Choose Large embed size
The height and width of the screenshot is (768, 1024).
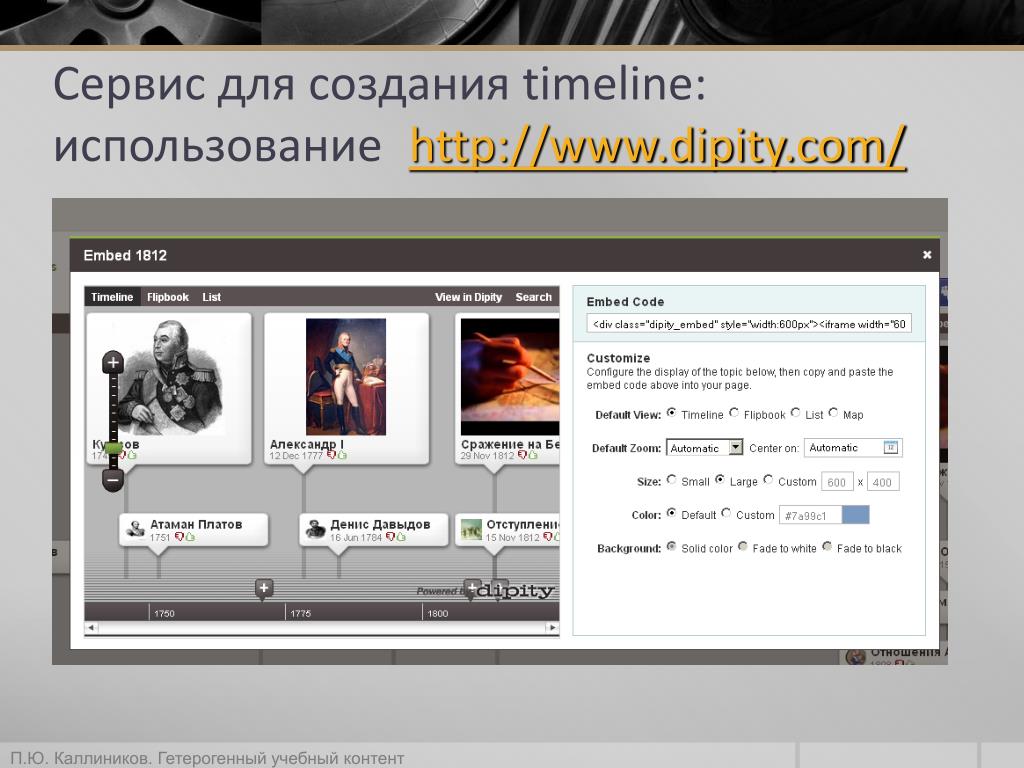pos(720,480)
